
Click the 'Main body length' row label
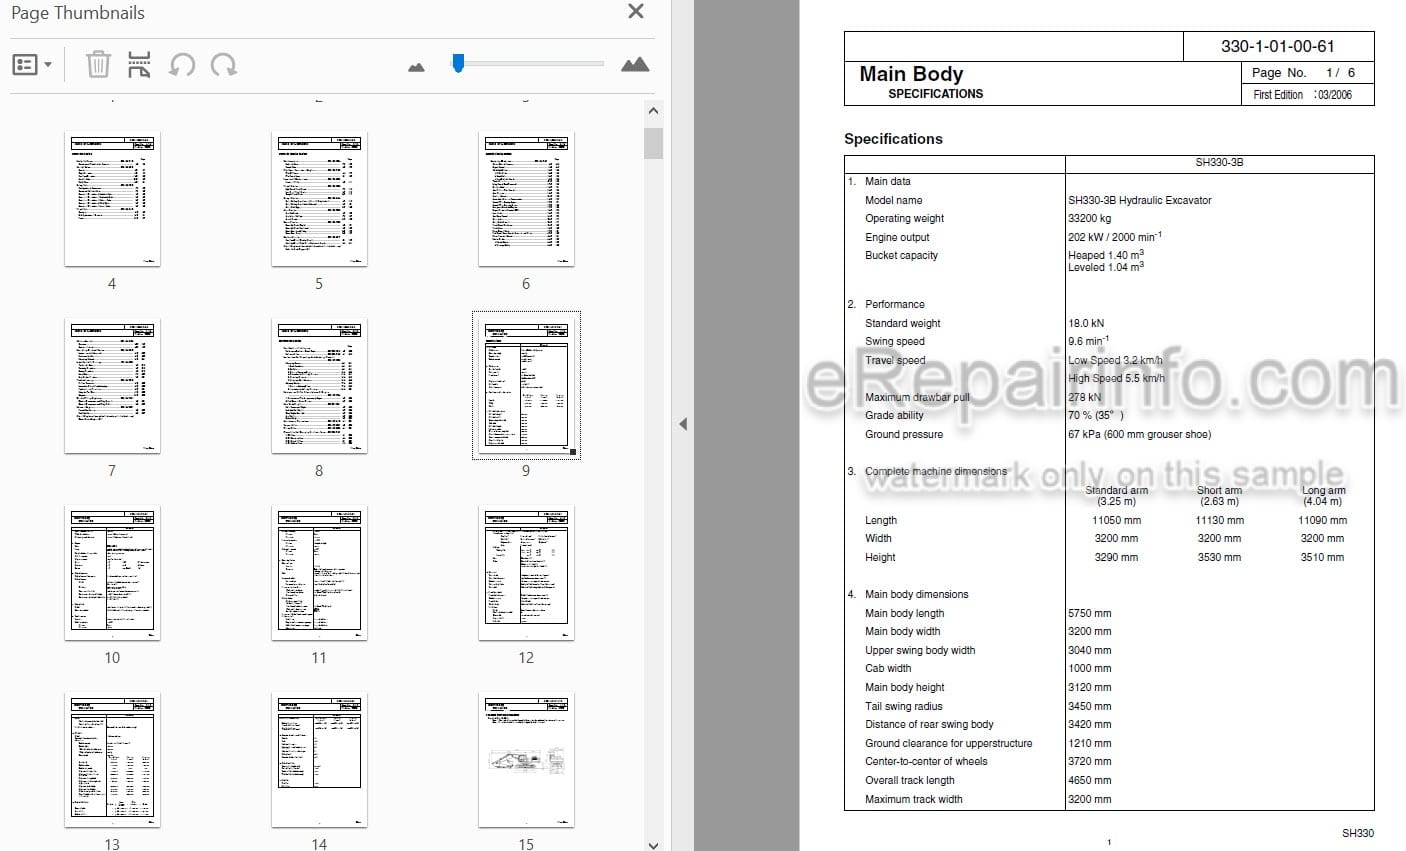pyautogui.click(x=904, y=613)
